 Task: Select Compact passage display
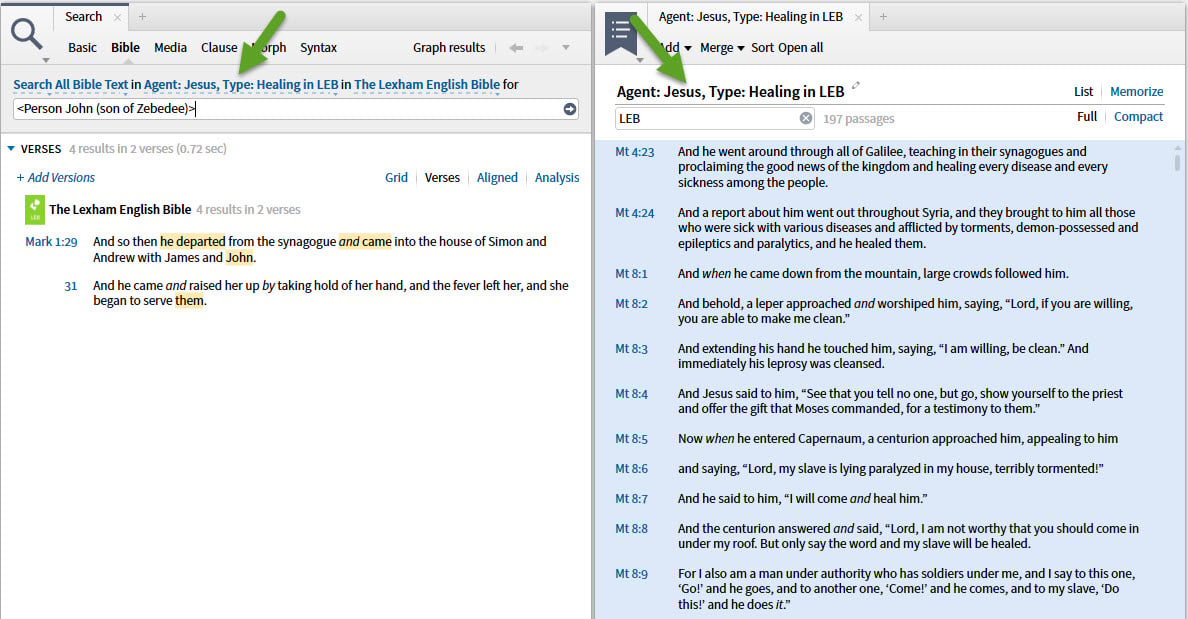coord(1138,117)
